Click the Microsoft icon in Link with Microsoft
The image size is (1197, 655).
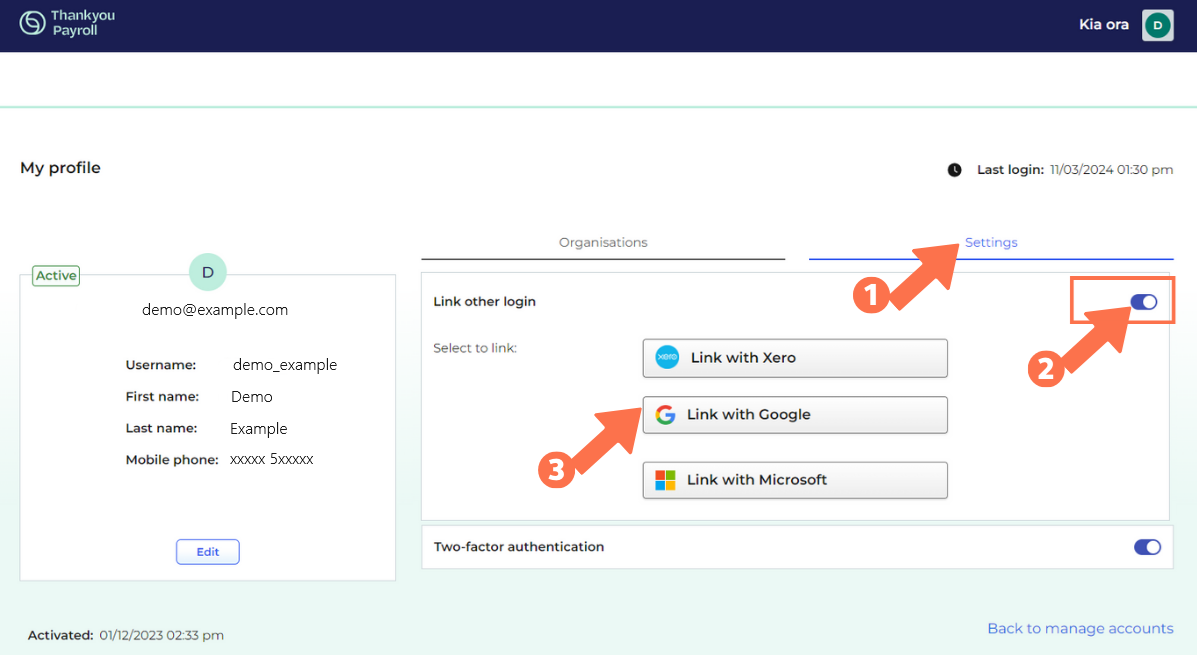tap(666, 480)
